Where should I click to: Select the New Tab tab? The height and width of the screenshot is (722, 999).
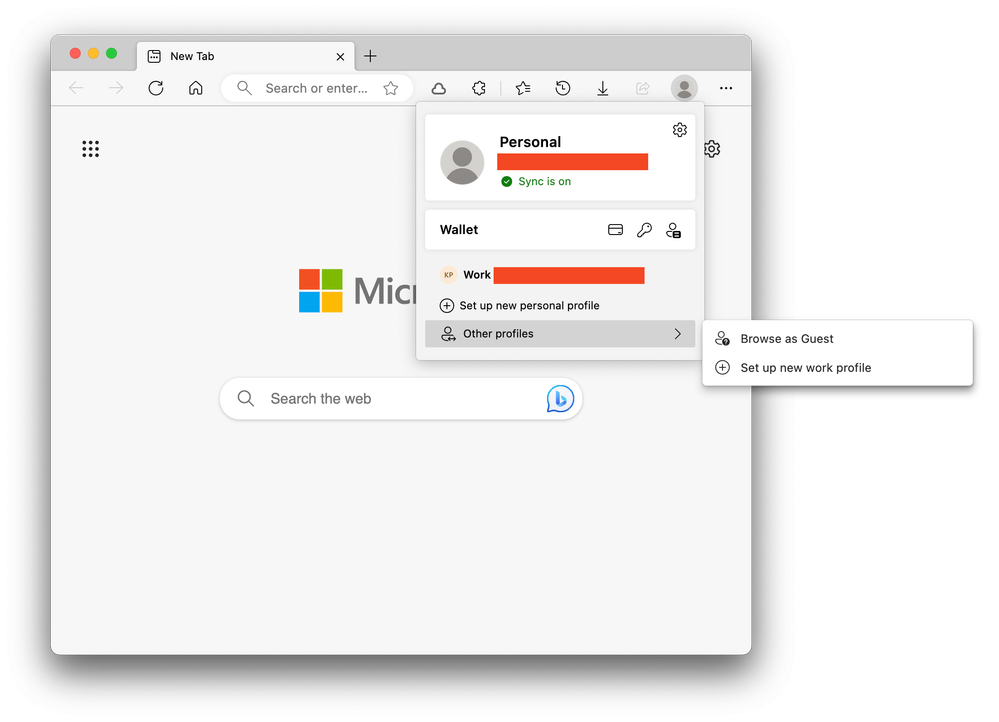(245, 56)
